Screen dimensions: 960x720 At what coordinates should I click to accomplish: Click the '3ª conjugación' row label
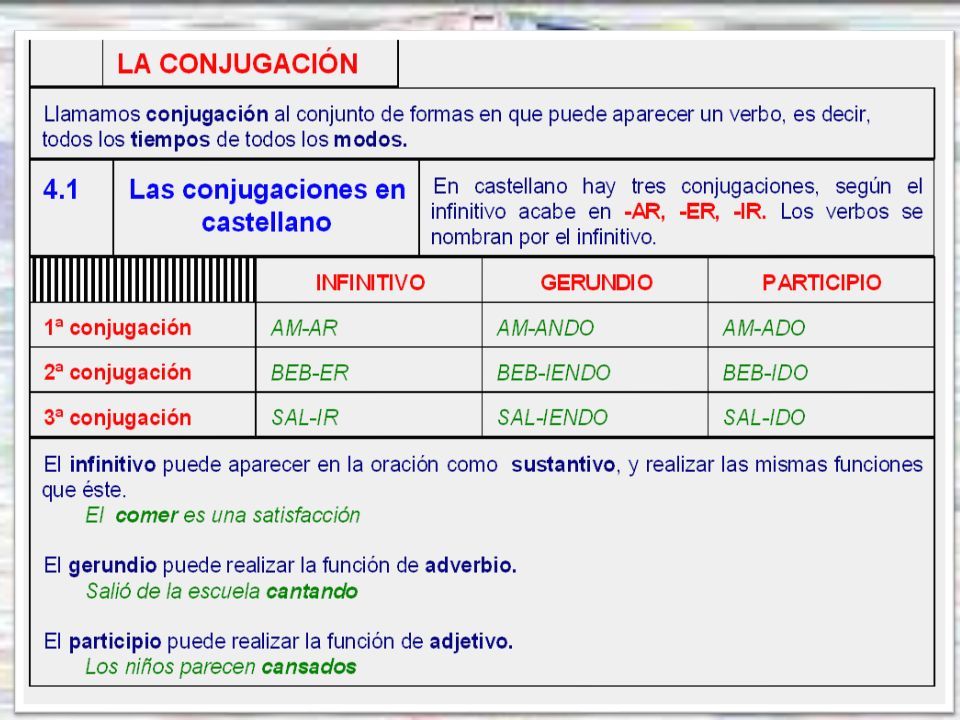[x=118, y=418]
